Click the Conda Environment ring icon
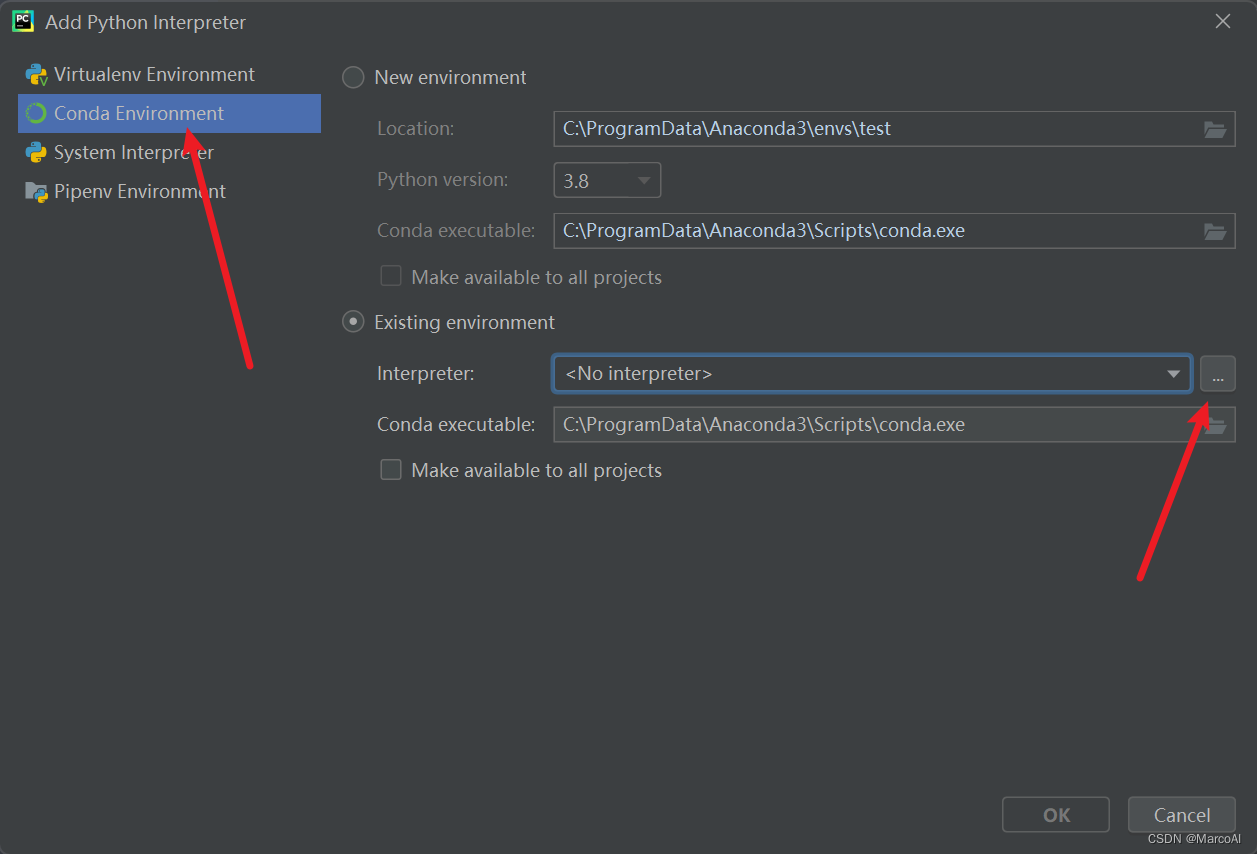 tap(36, 114)
